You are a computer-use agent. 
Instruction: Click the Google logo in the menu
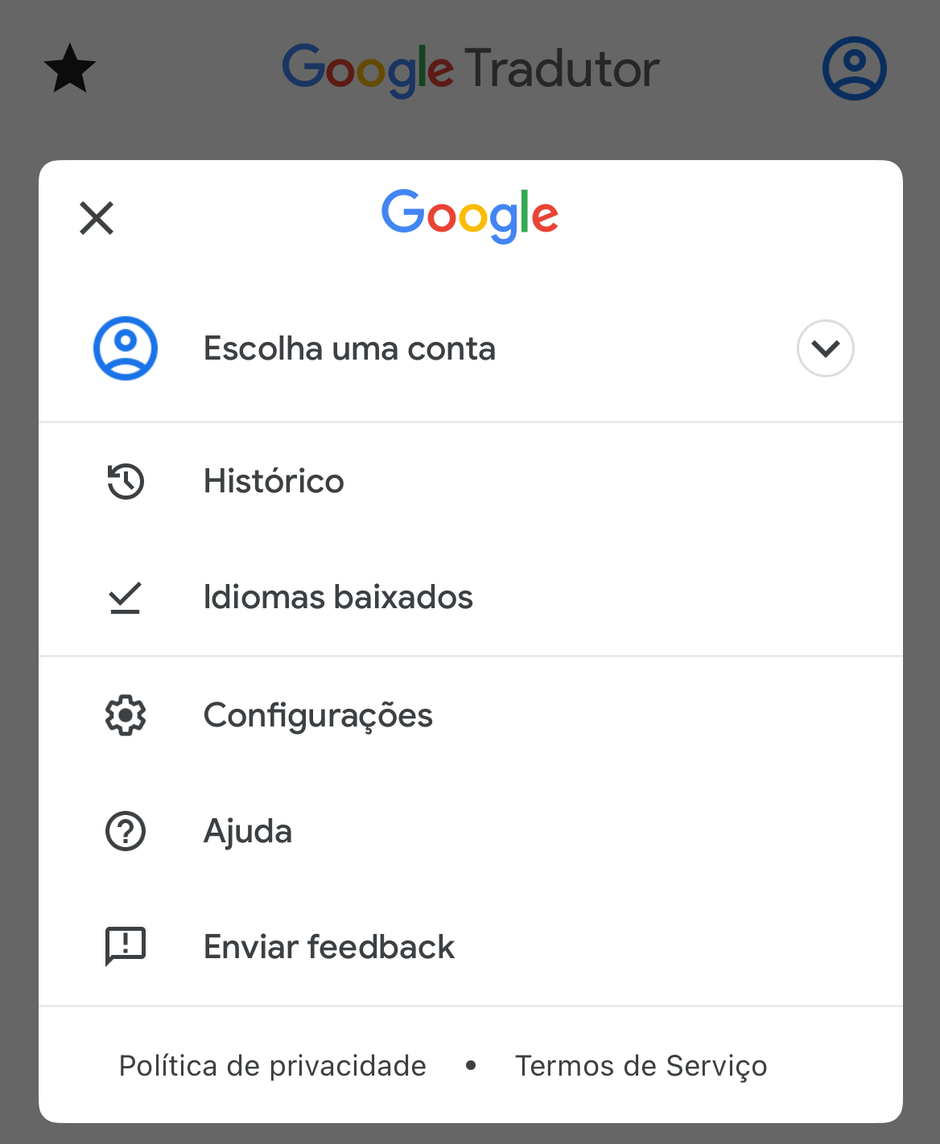[469, 216]
